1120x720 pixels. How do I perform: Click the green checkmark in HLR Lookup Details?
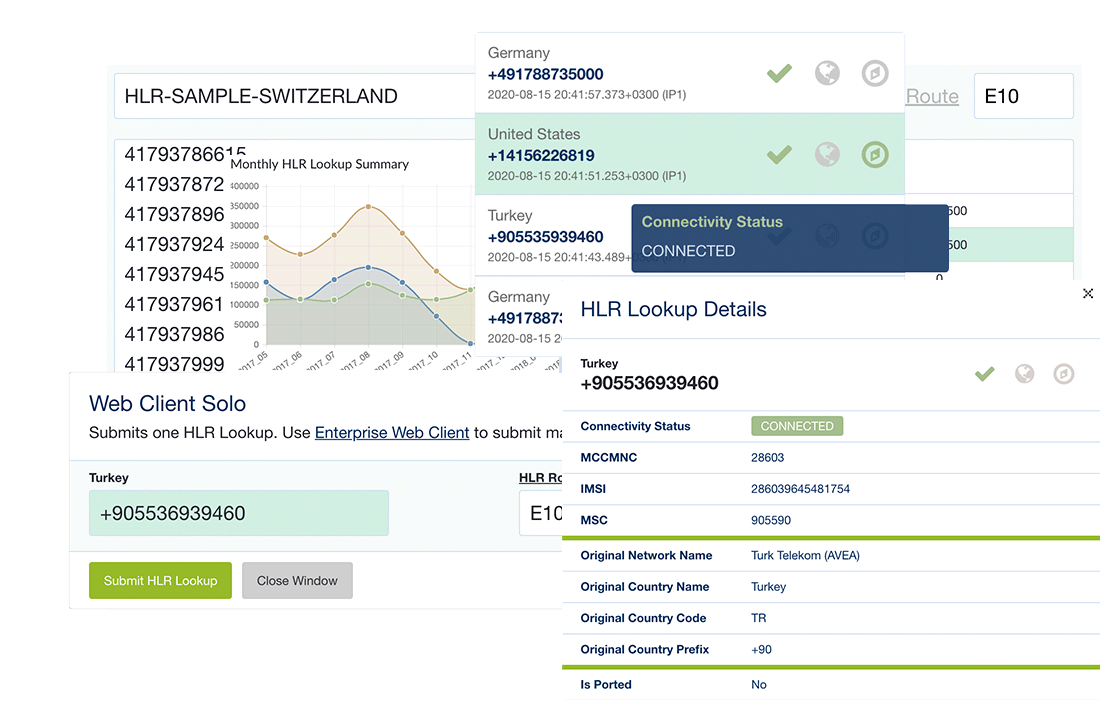984,373
